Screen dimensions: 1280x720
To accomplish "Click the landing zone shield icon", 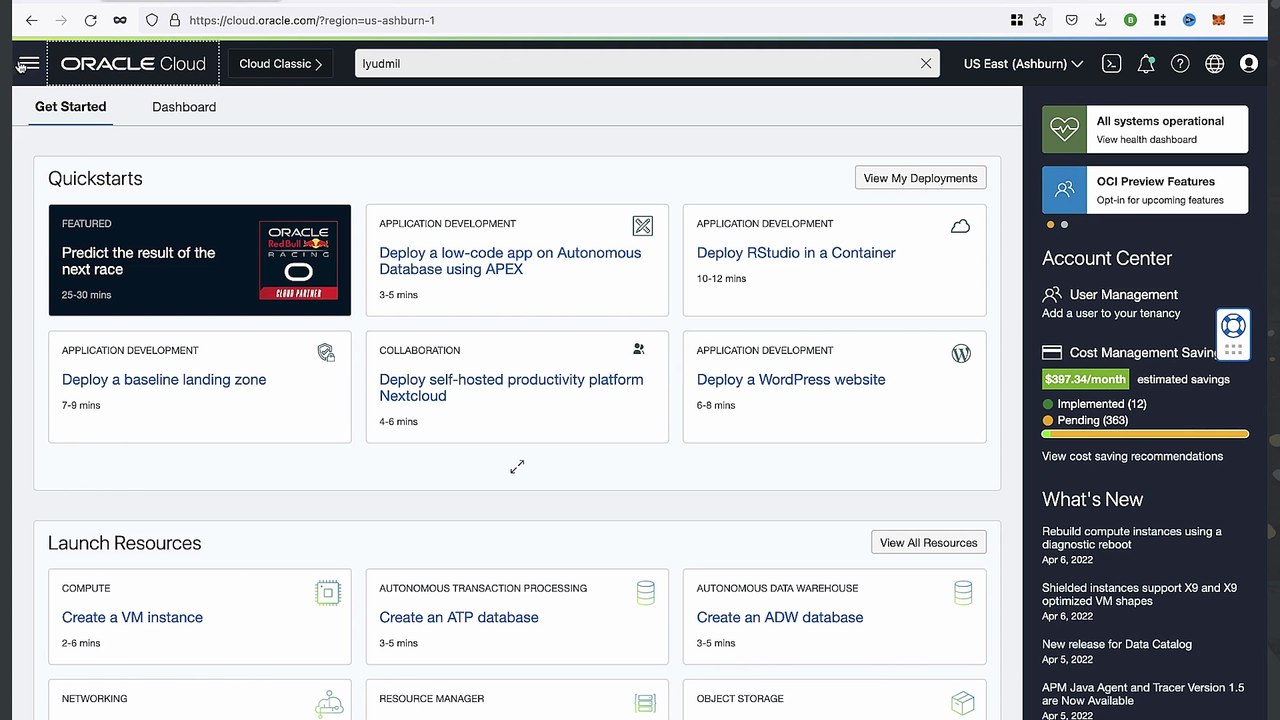I will point(326,352).
